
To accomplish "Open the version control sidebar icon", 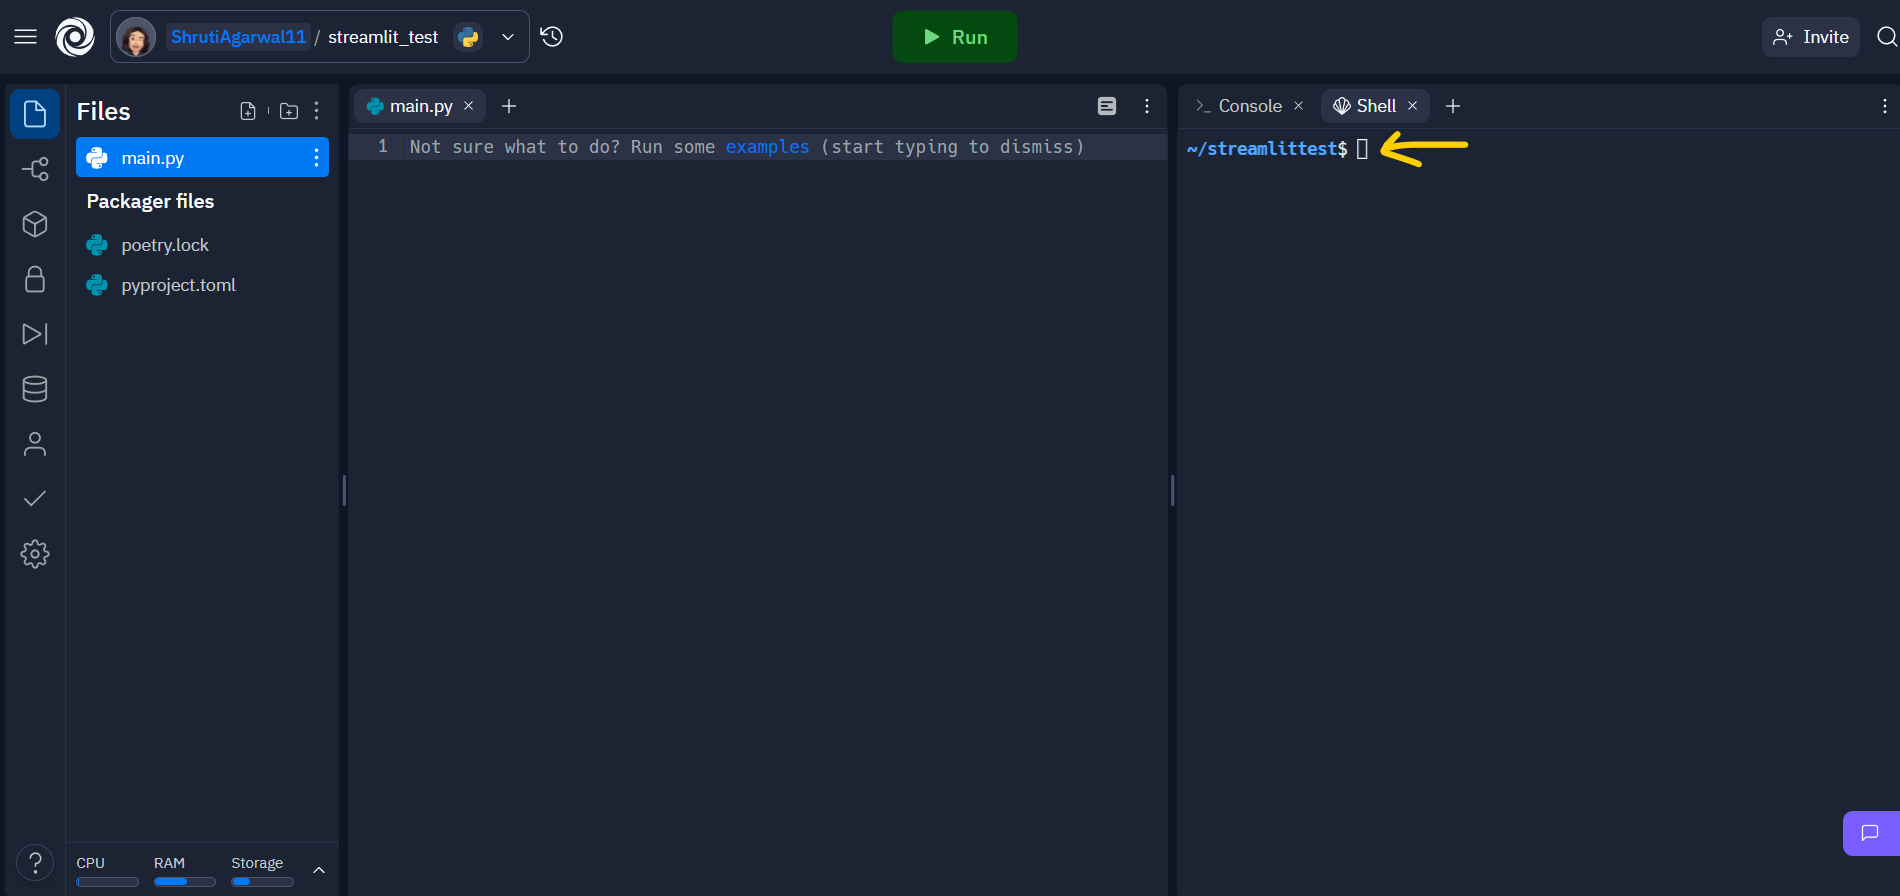I will tap(35, 169).
